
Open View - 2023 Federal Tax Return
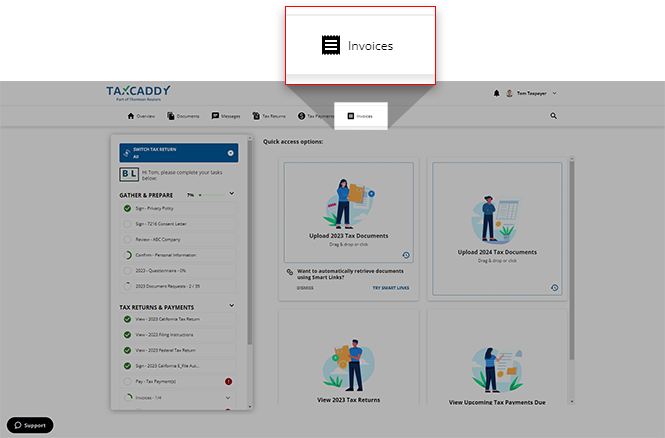(178, 351)
